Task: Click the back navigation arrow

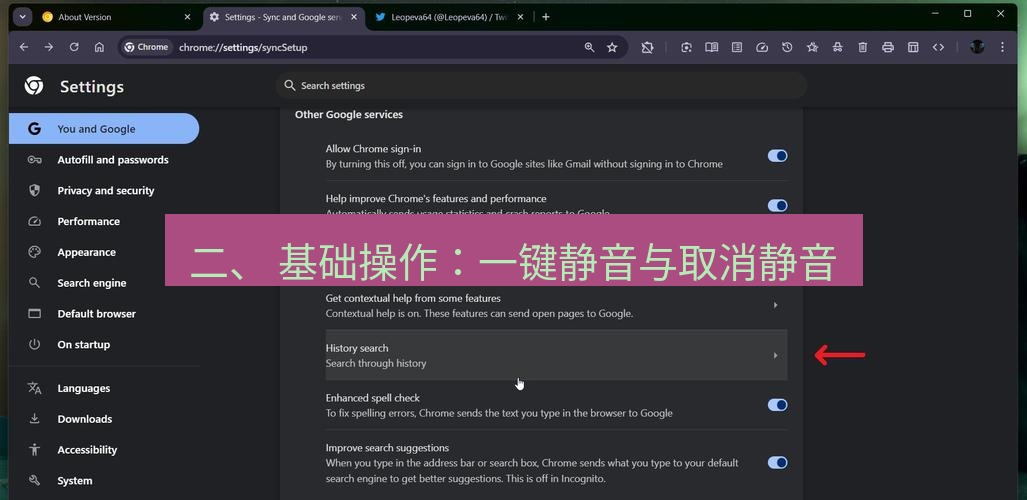Action: [24, 47]
